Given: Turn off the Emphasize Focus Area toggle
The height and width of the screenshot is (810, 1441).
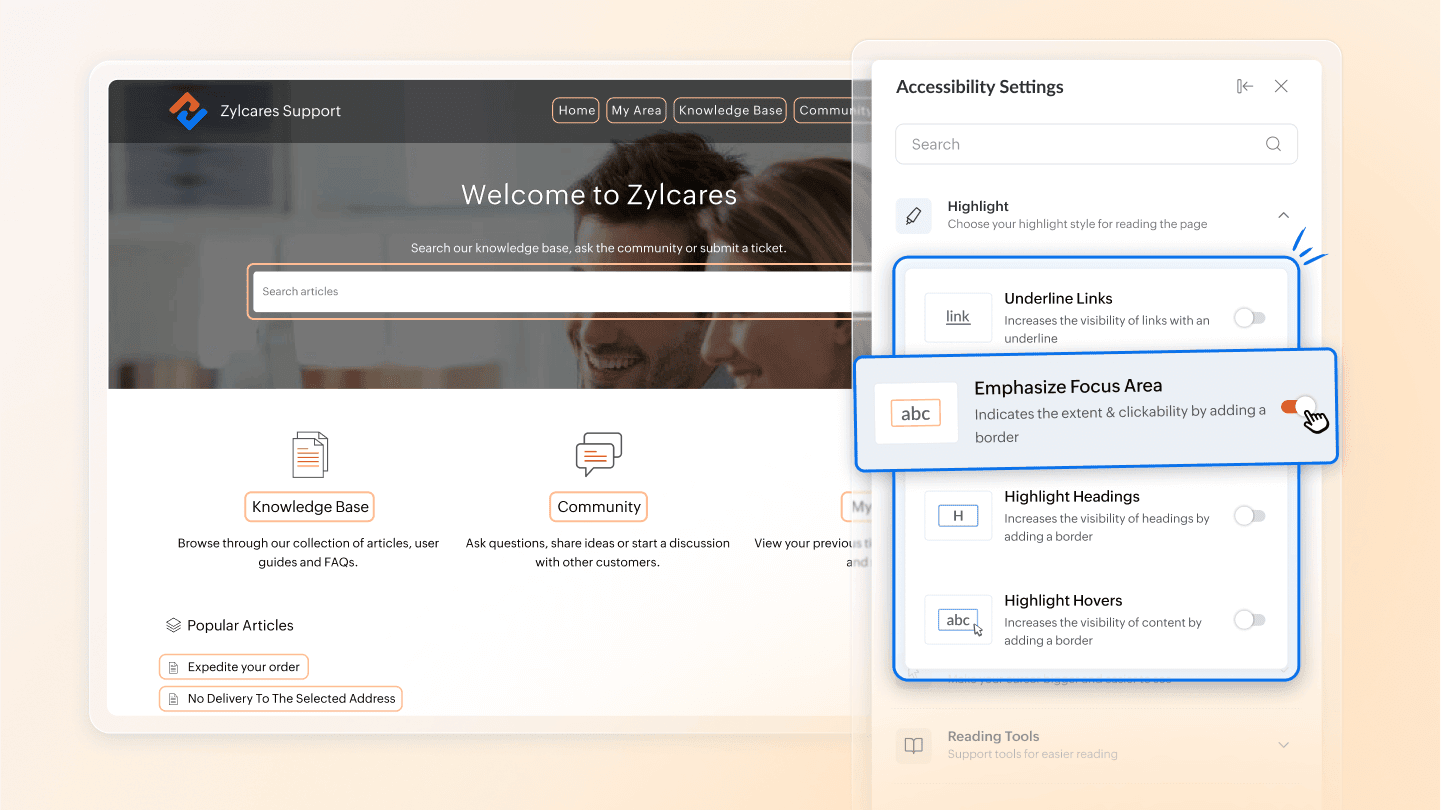Looking at the screenshot, I should pos(1298,407).
